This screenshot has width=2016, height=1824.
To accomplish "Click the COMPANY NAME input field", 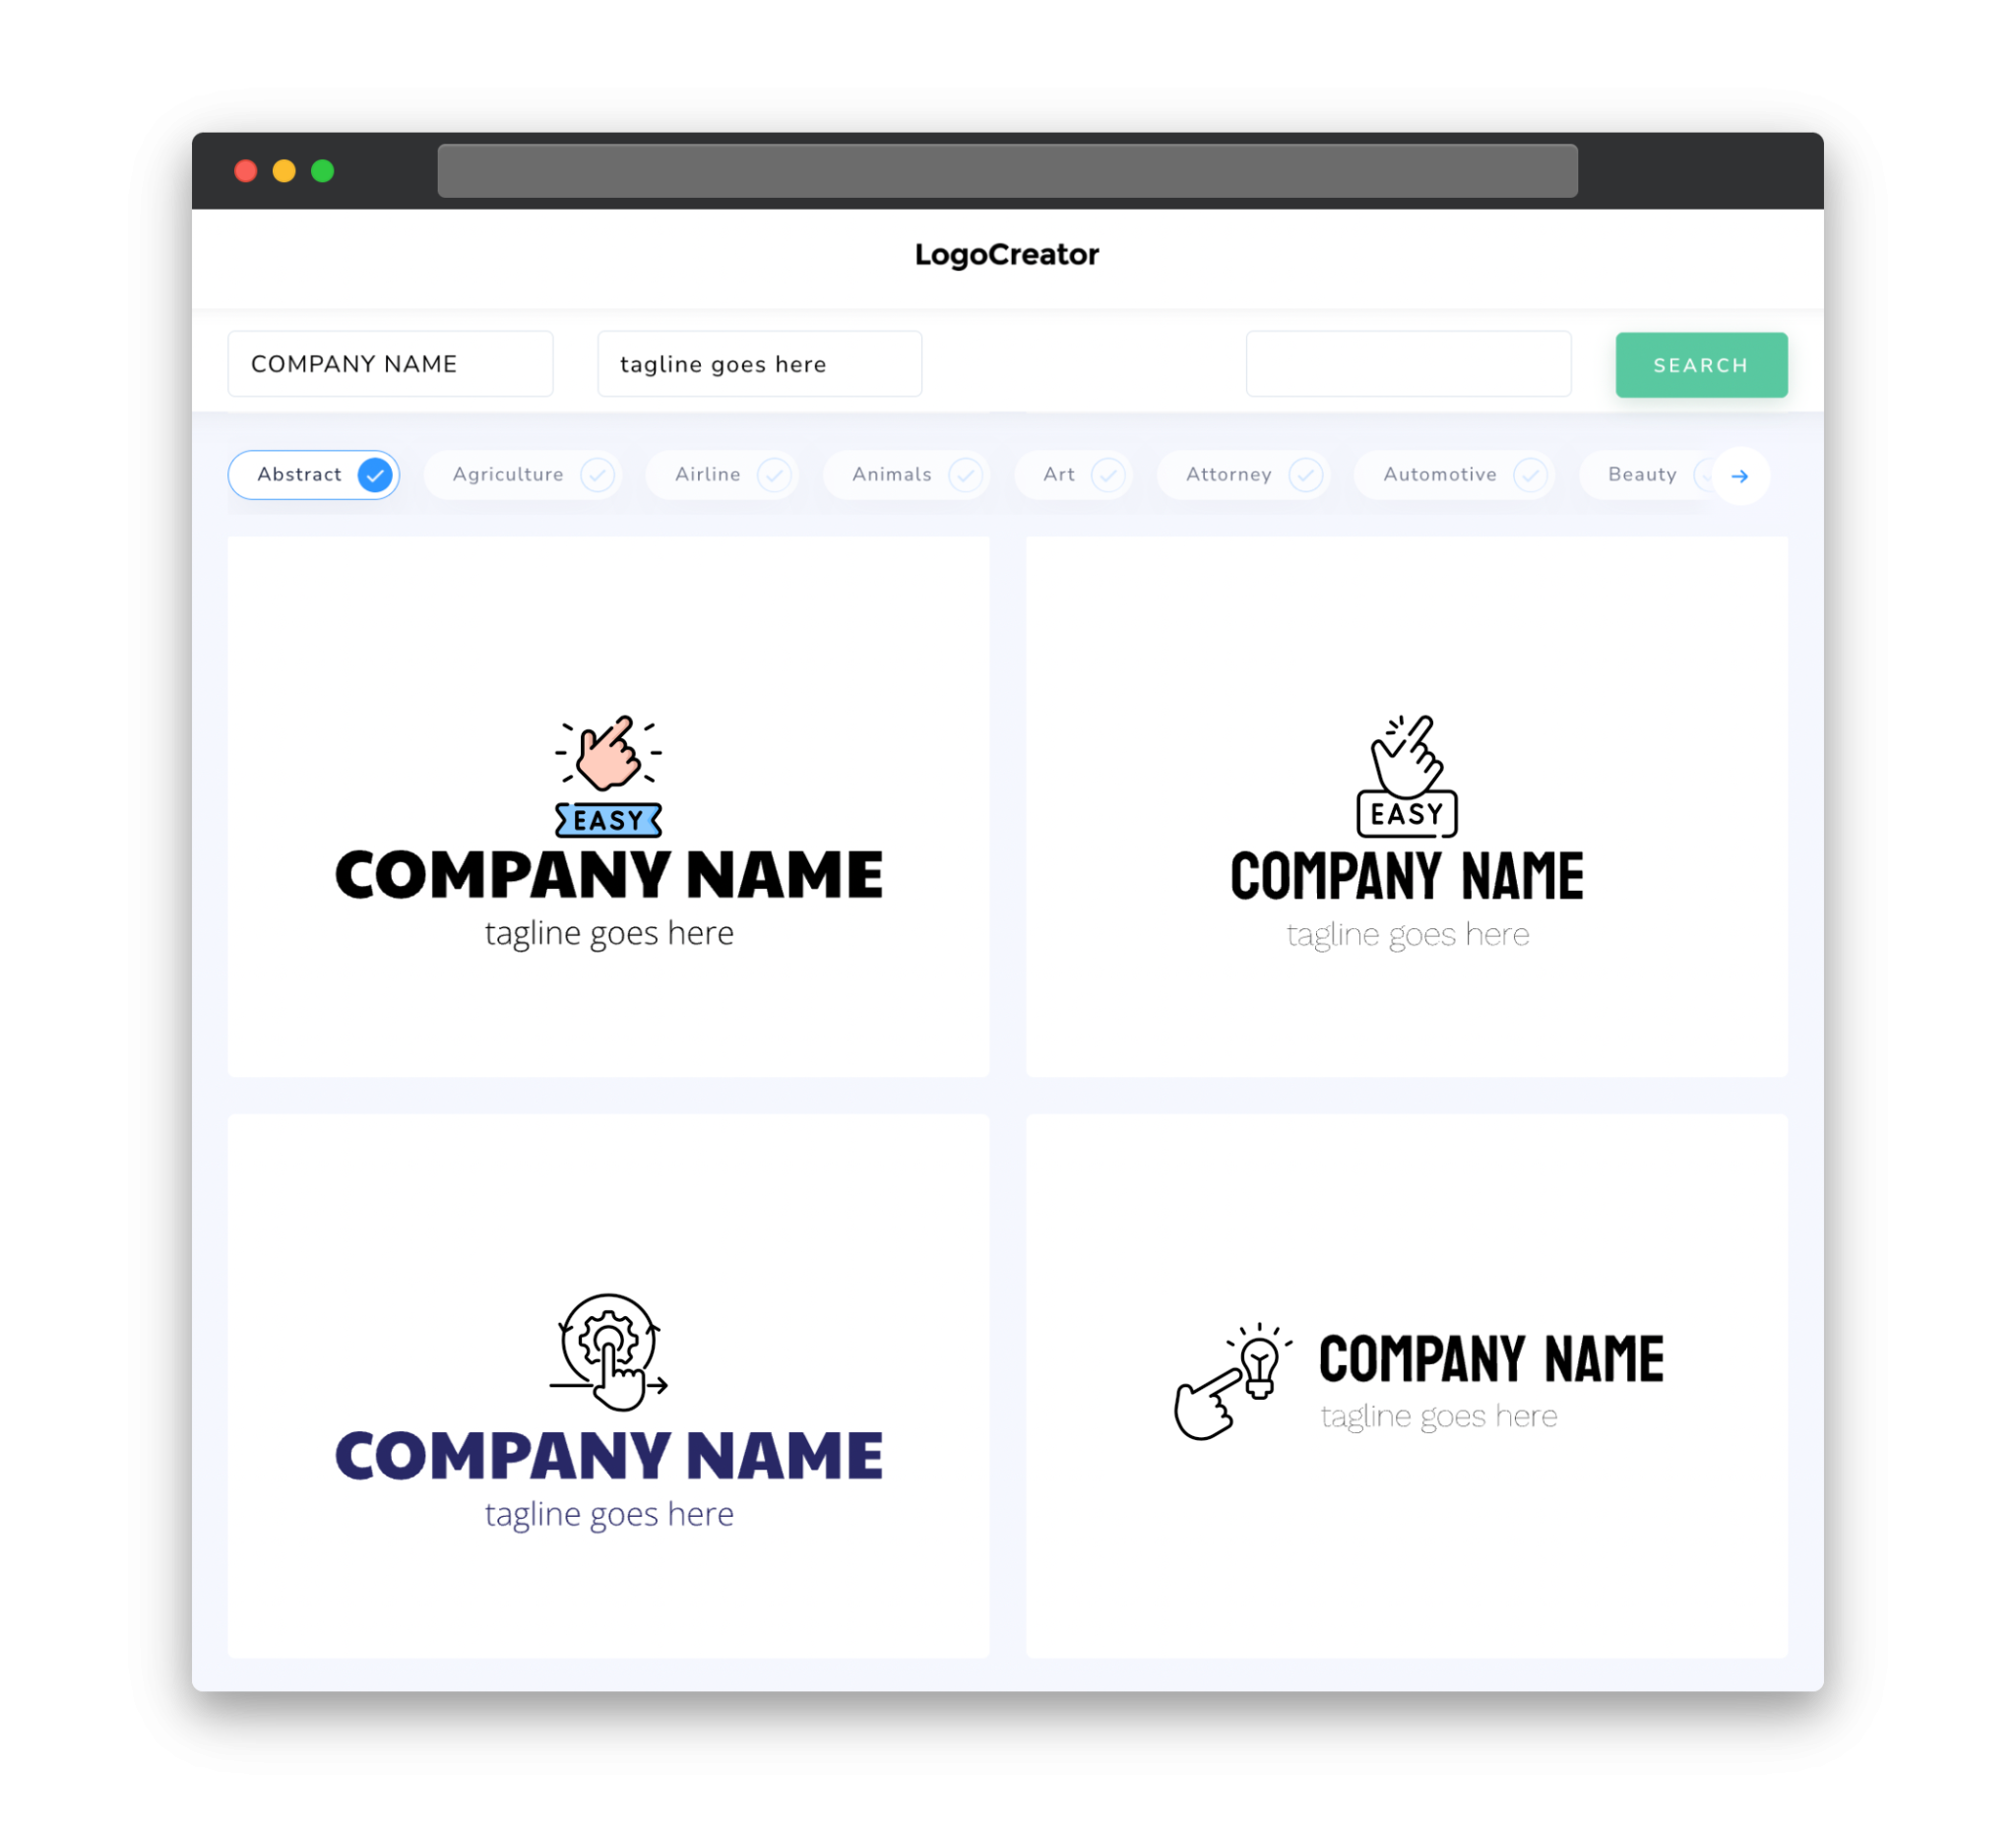I will 392,365.
